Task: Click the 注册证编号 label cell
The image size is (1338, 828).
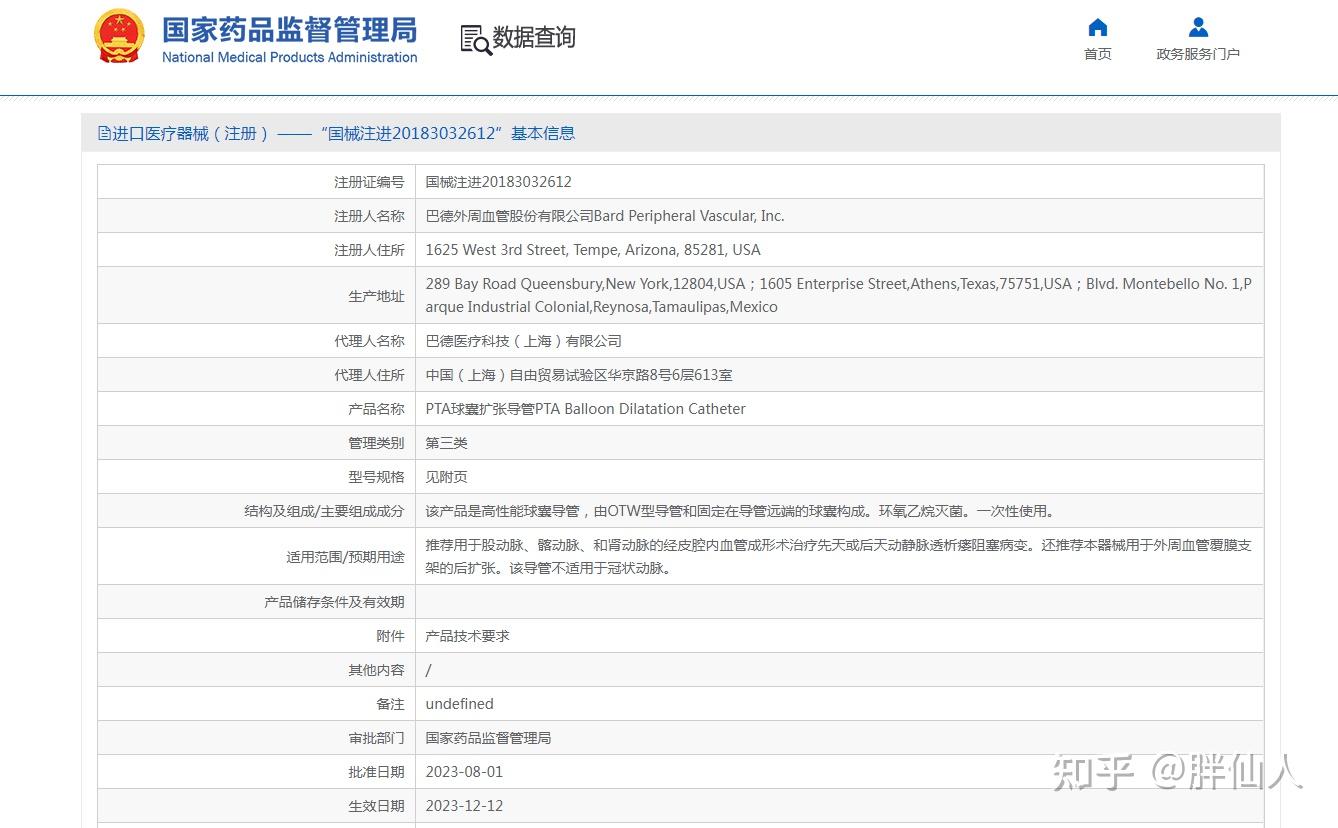Action: 257,182
